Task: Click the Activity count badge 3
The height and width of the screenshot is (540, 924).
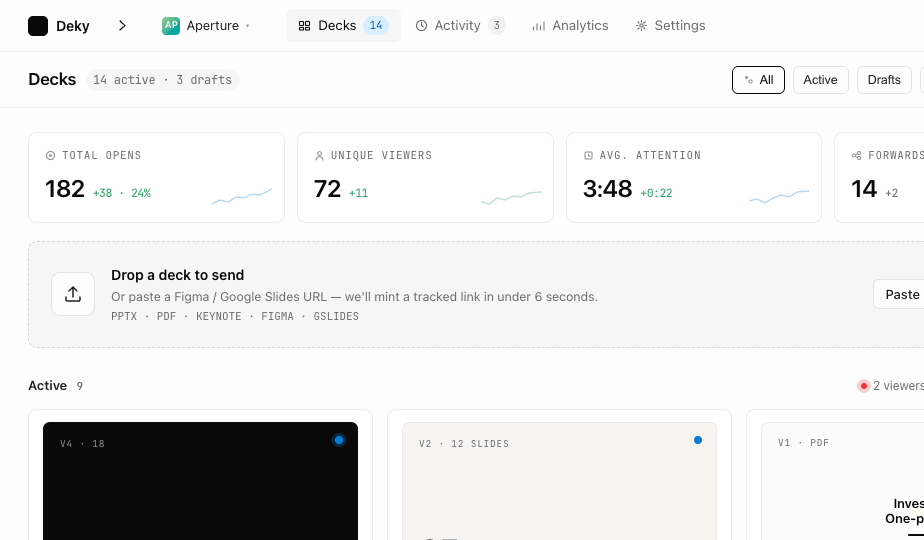Action: tap(497, 25)
